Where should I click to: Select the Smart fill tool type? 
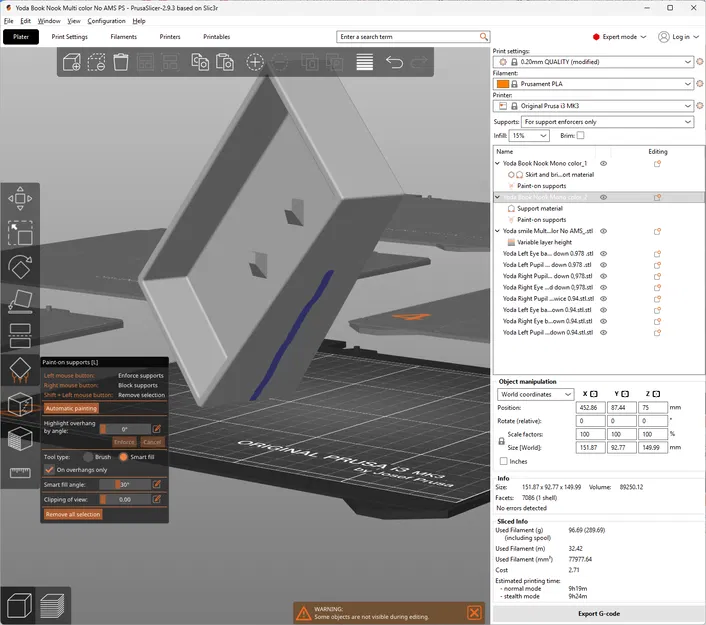click(123, 457)
